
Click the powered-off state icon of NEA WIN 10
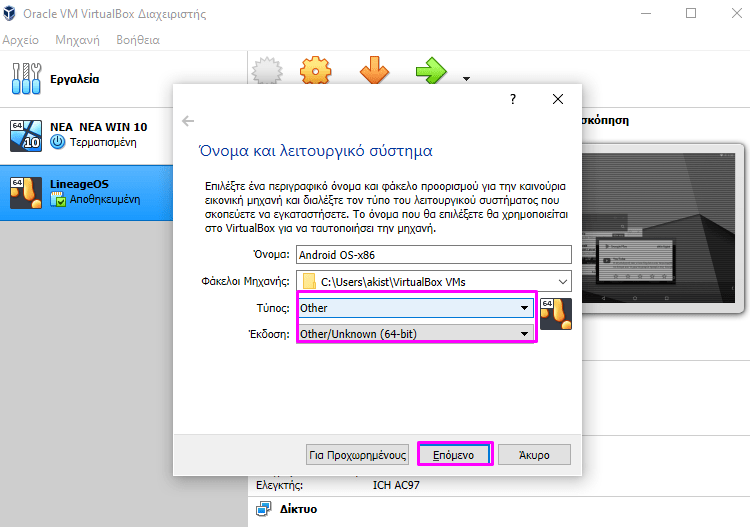tap(57, 142)
